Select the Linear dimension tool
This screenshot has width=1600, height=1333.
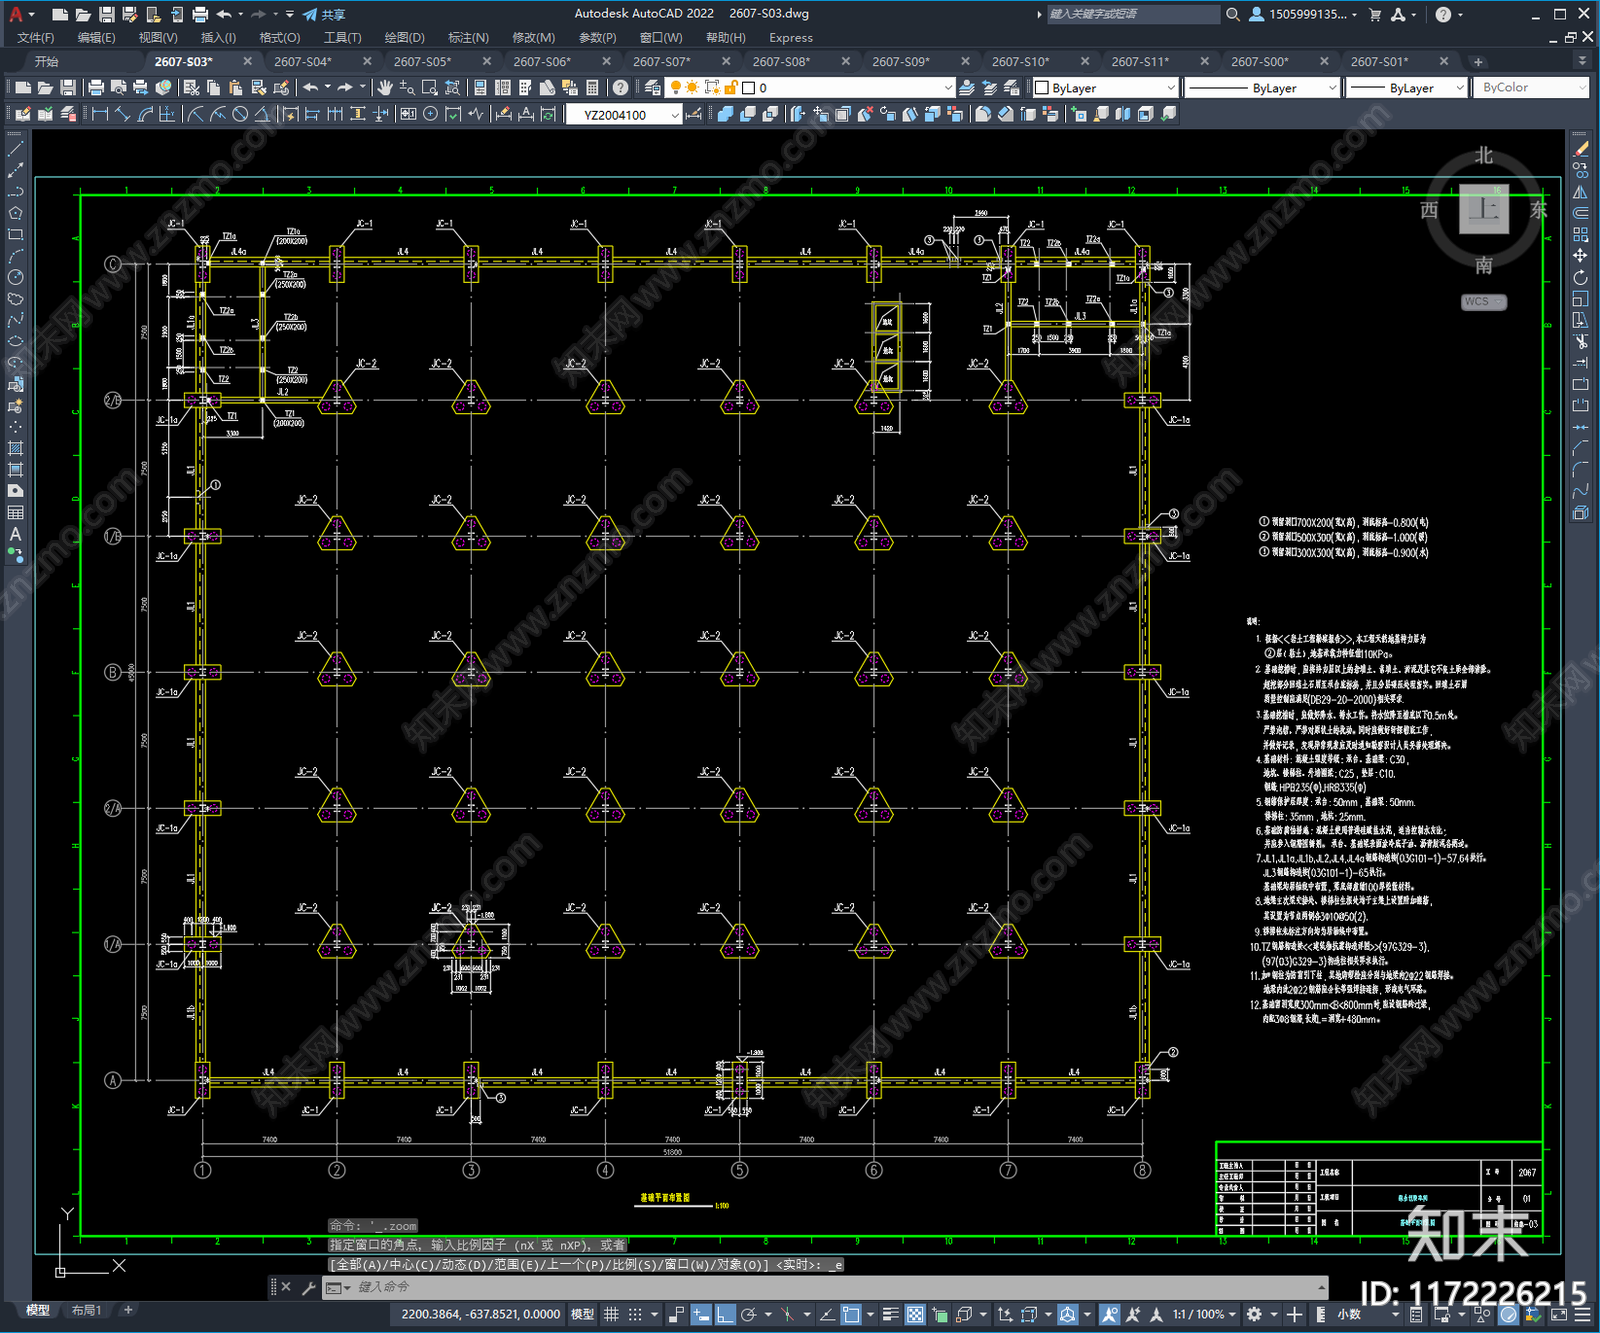[100, 114]
